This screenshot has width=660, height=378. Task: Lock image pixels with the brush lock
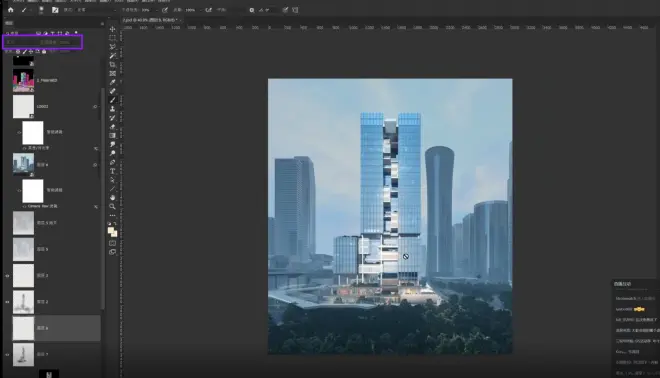[x=24, y=51]
